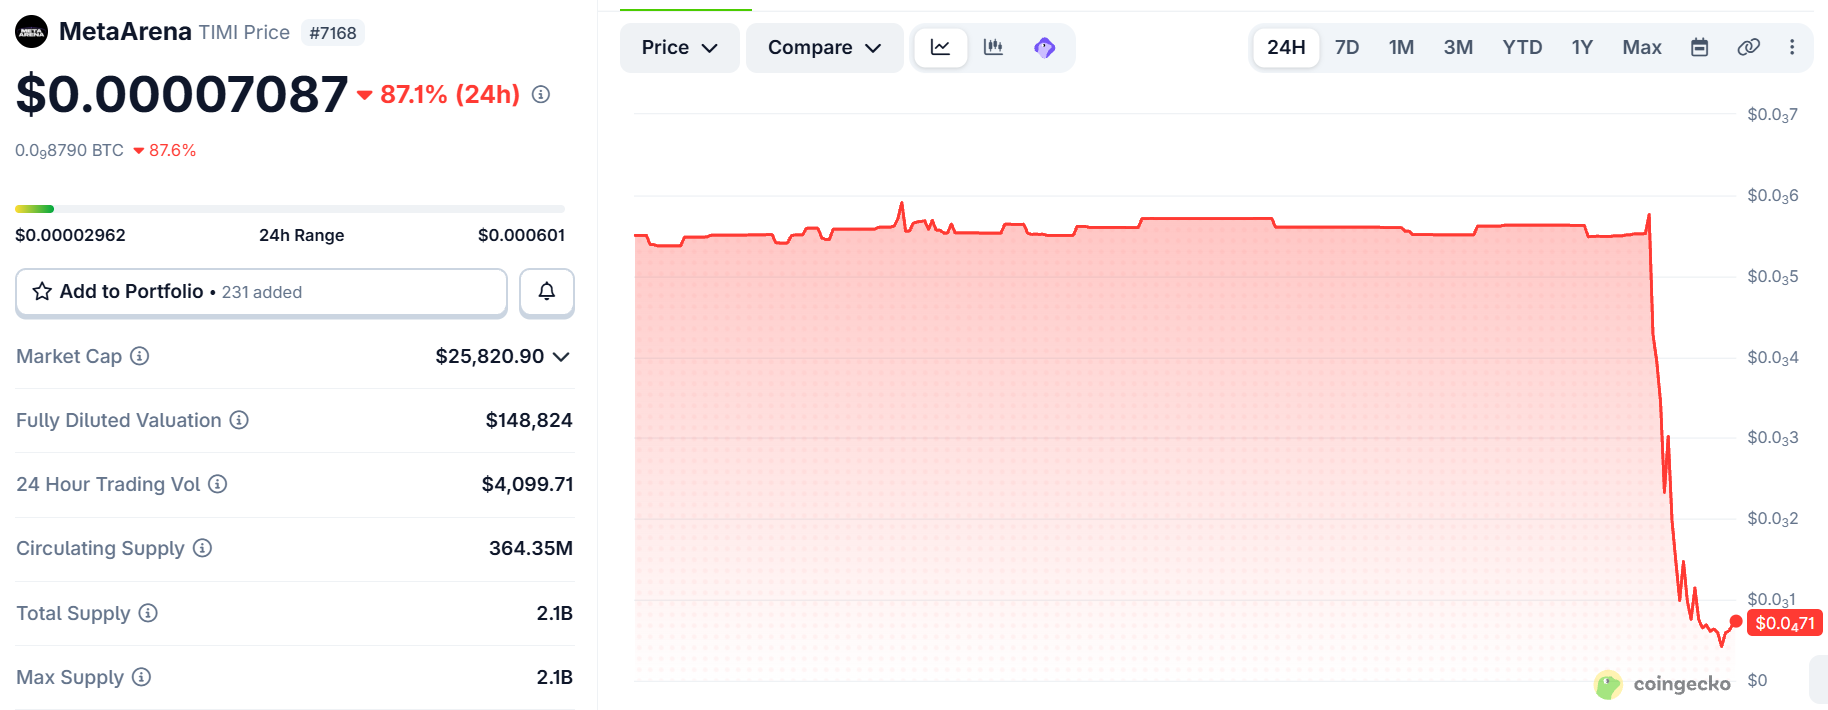Screen dimensions: 1828x710
Task: Click the $0.00007087 price text
Action: pos(182,94)
